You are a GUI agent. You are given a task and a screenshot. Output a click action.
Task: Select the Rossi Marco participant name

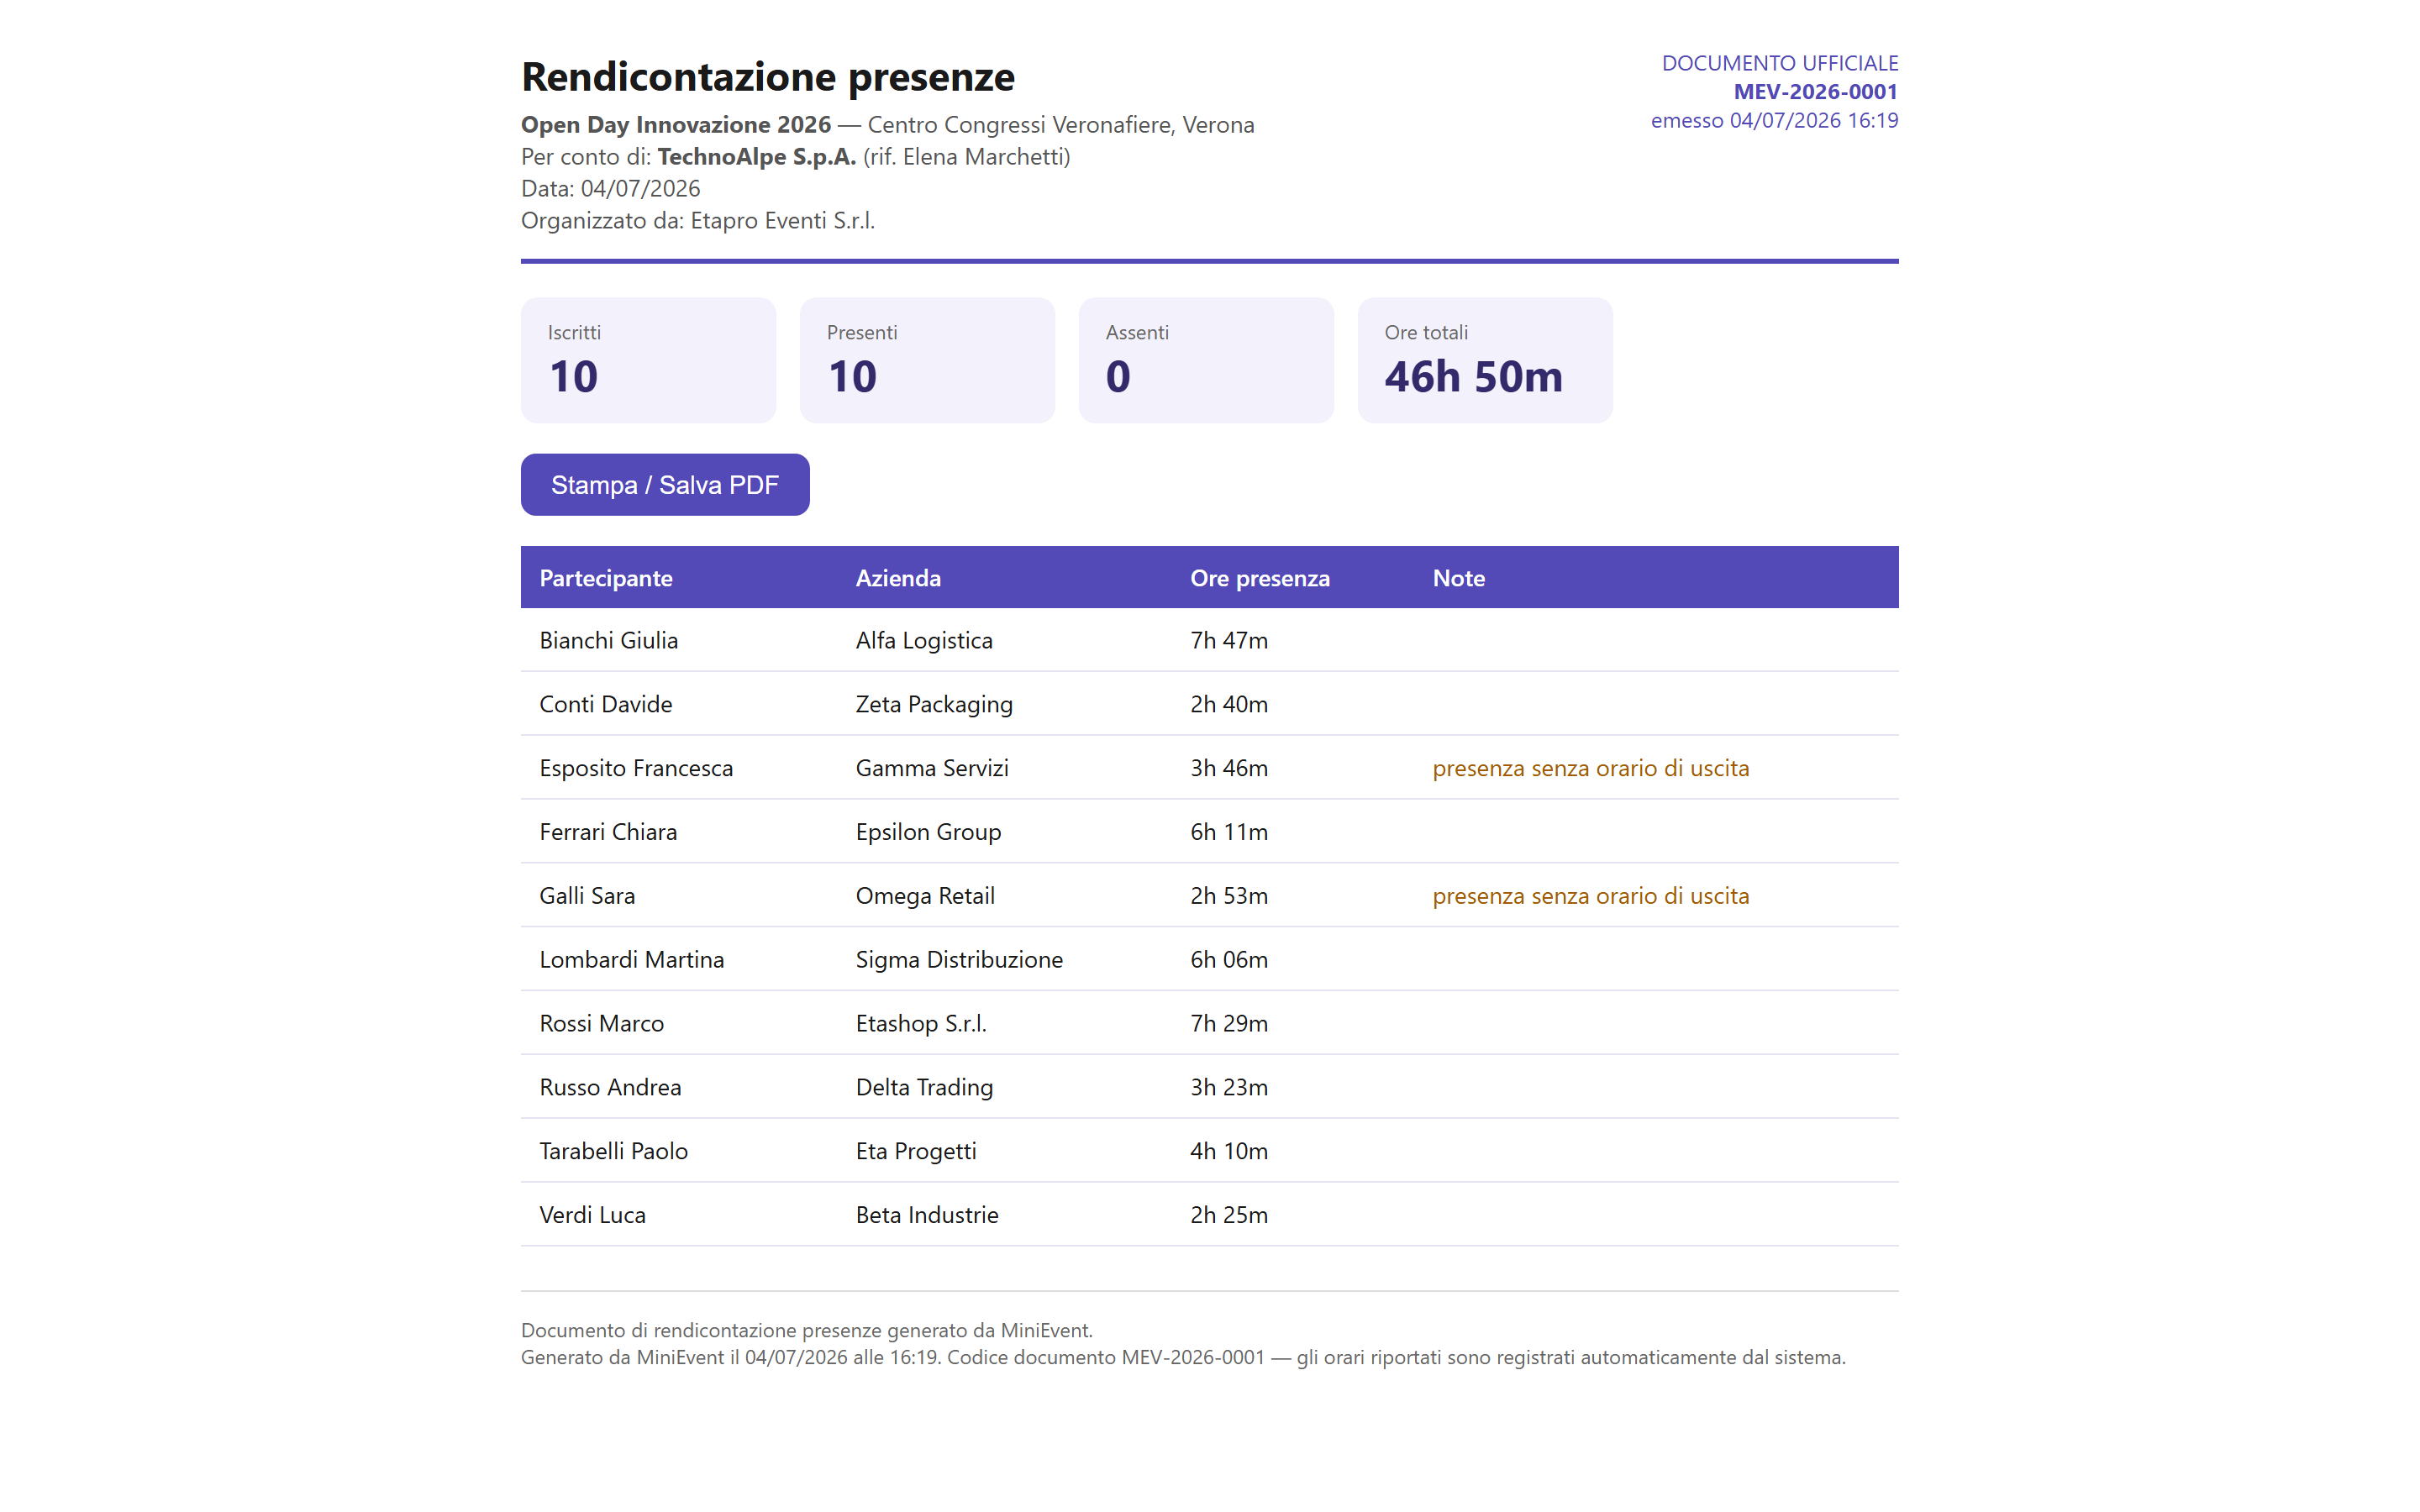click(x=602, y=1023)
